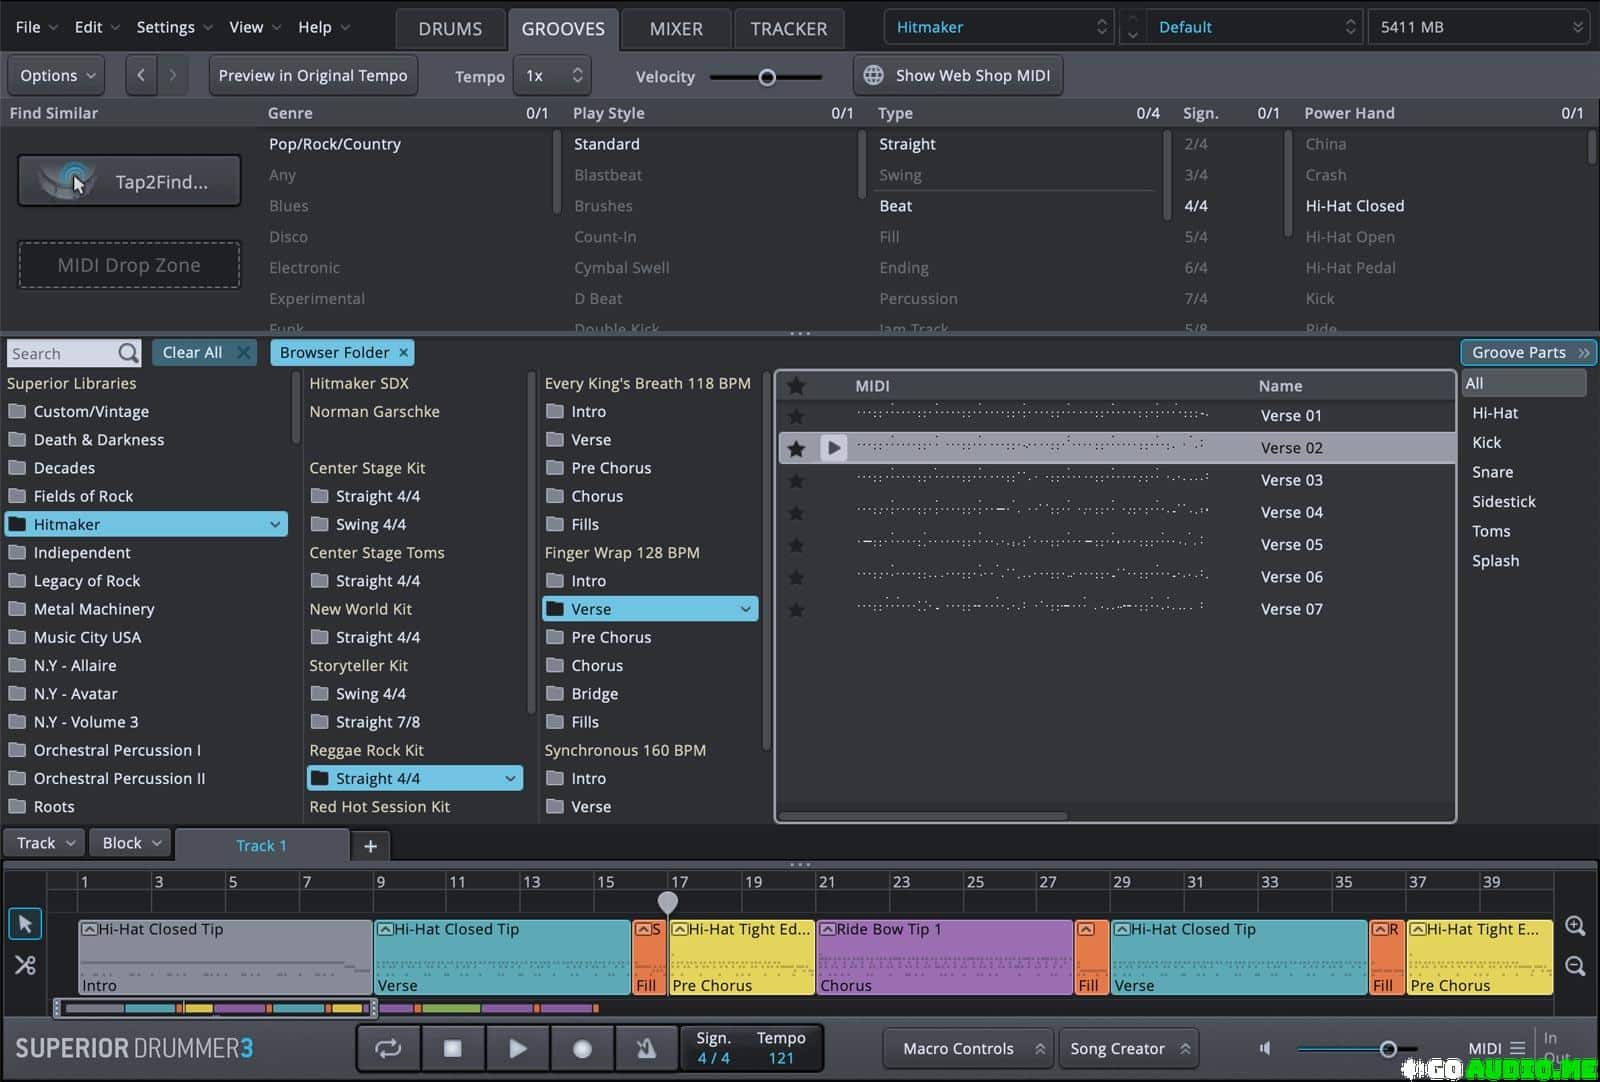Toggle favorite star for Verse 03

coord(796,481)
